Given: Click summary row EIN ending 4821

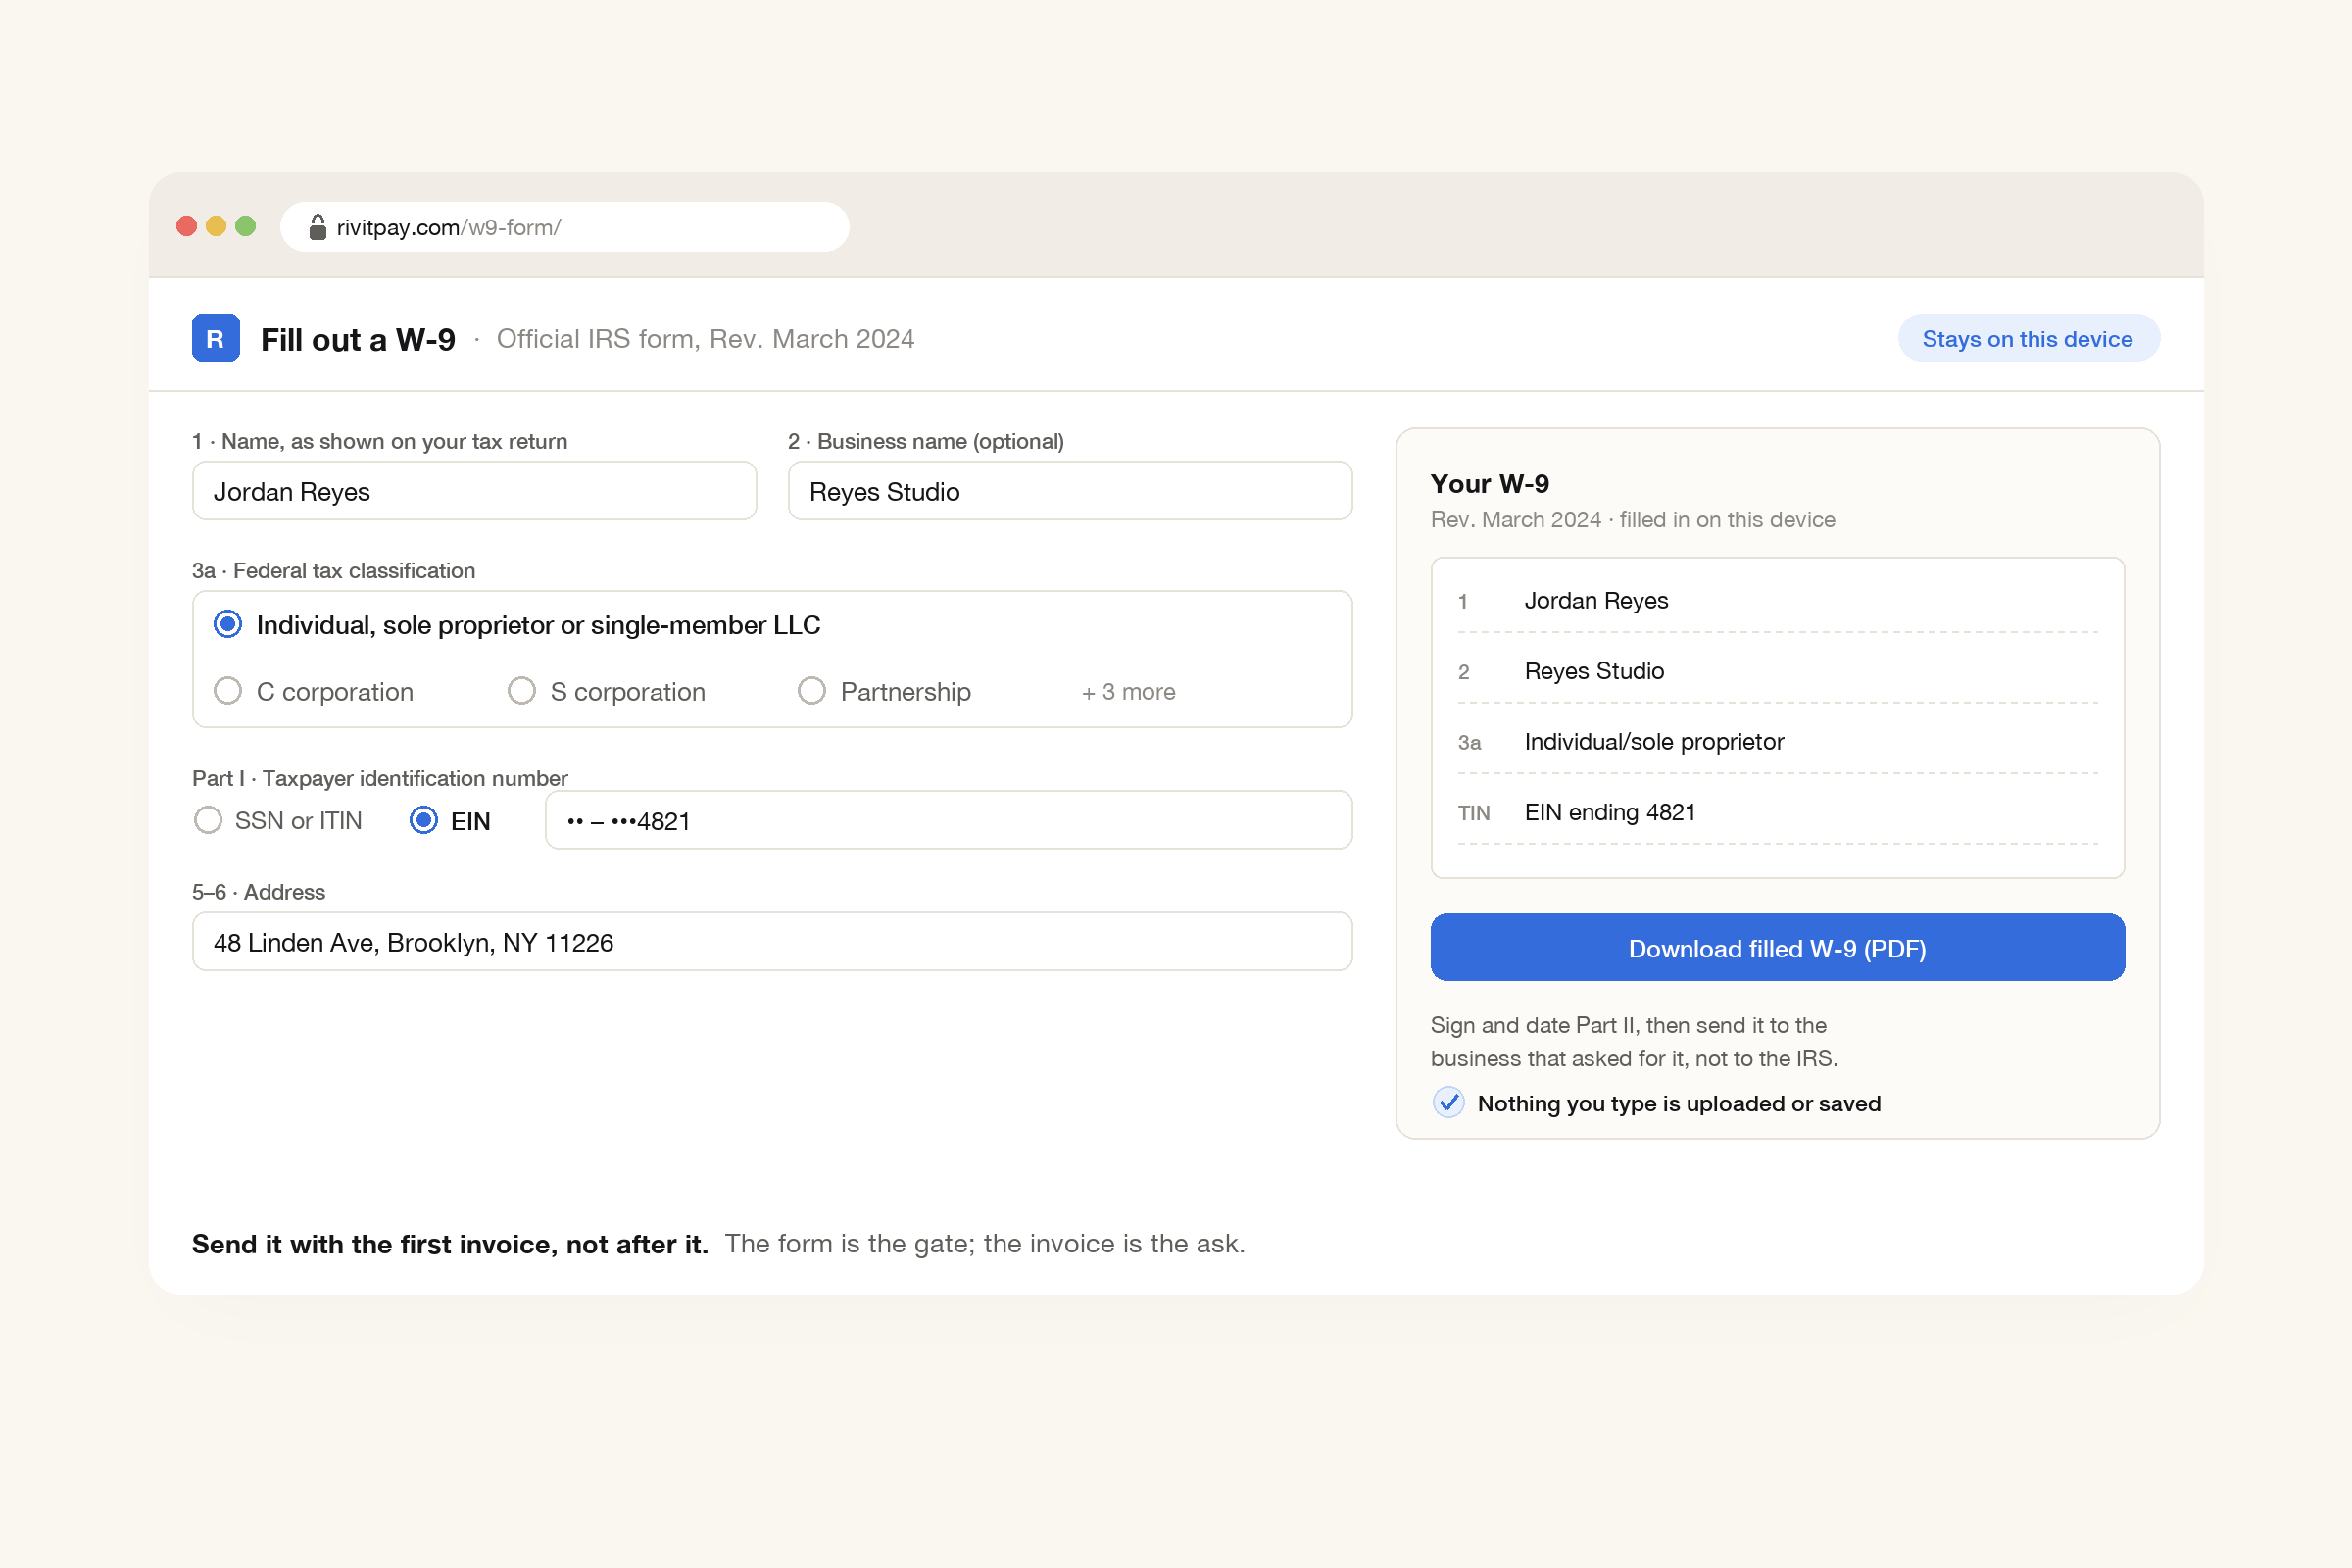Looking at the screenshot, I should point(1777,812).
